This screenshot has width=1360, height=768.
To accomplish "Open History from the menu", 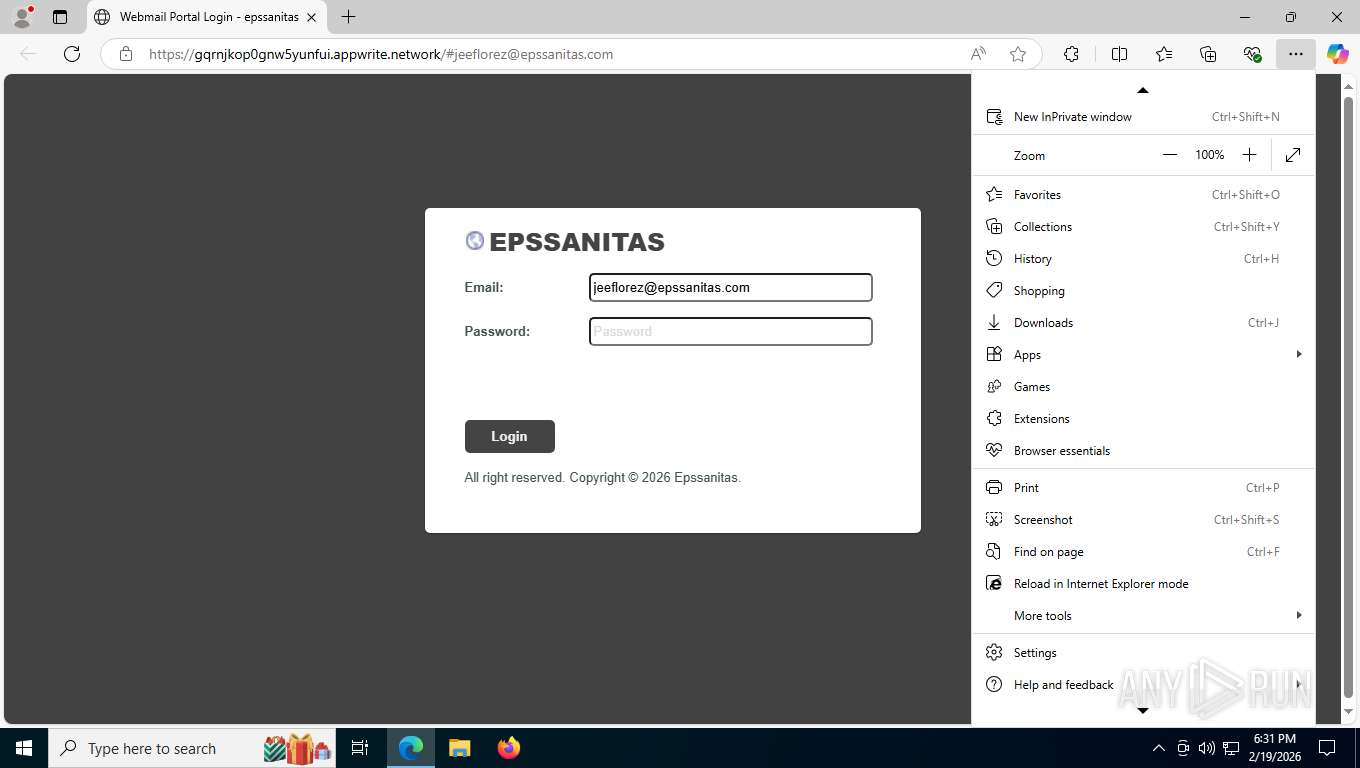I will [x=1144, y=259].
